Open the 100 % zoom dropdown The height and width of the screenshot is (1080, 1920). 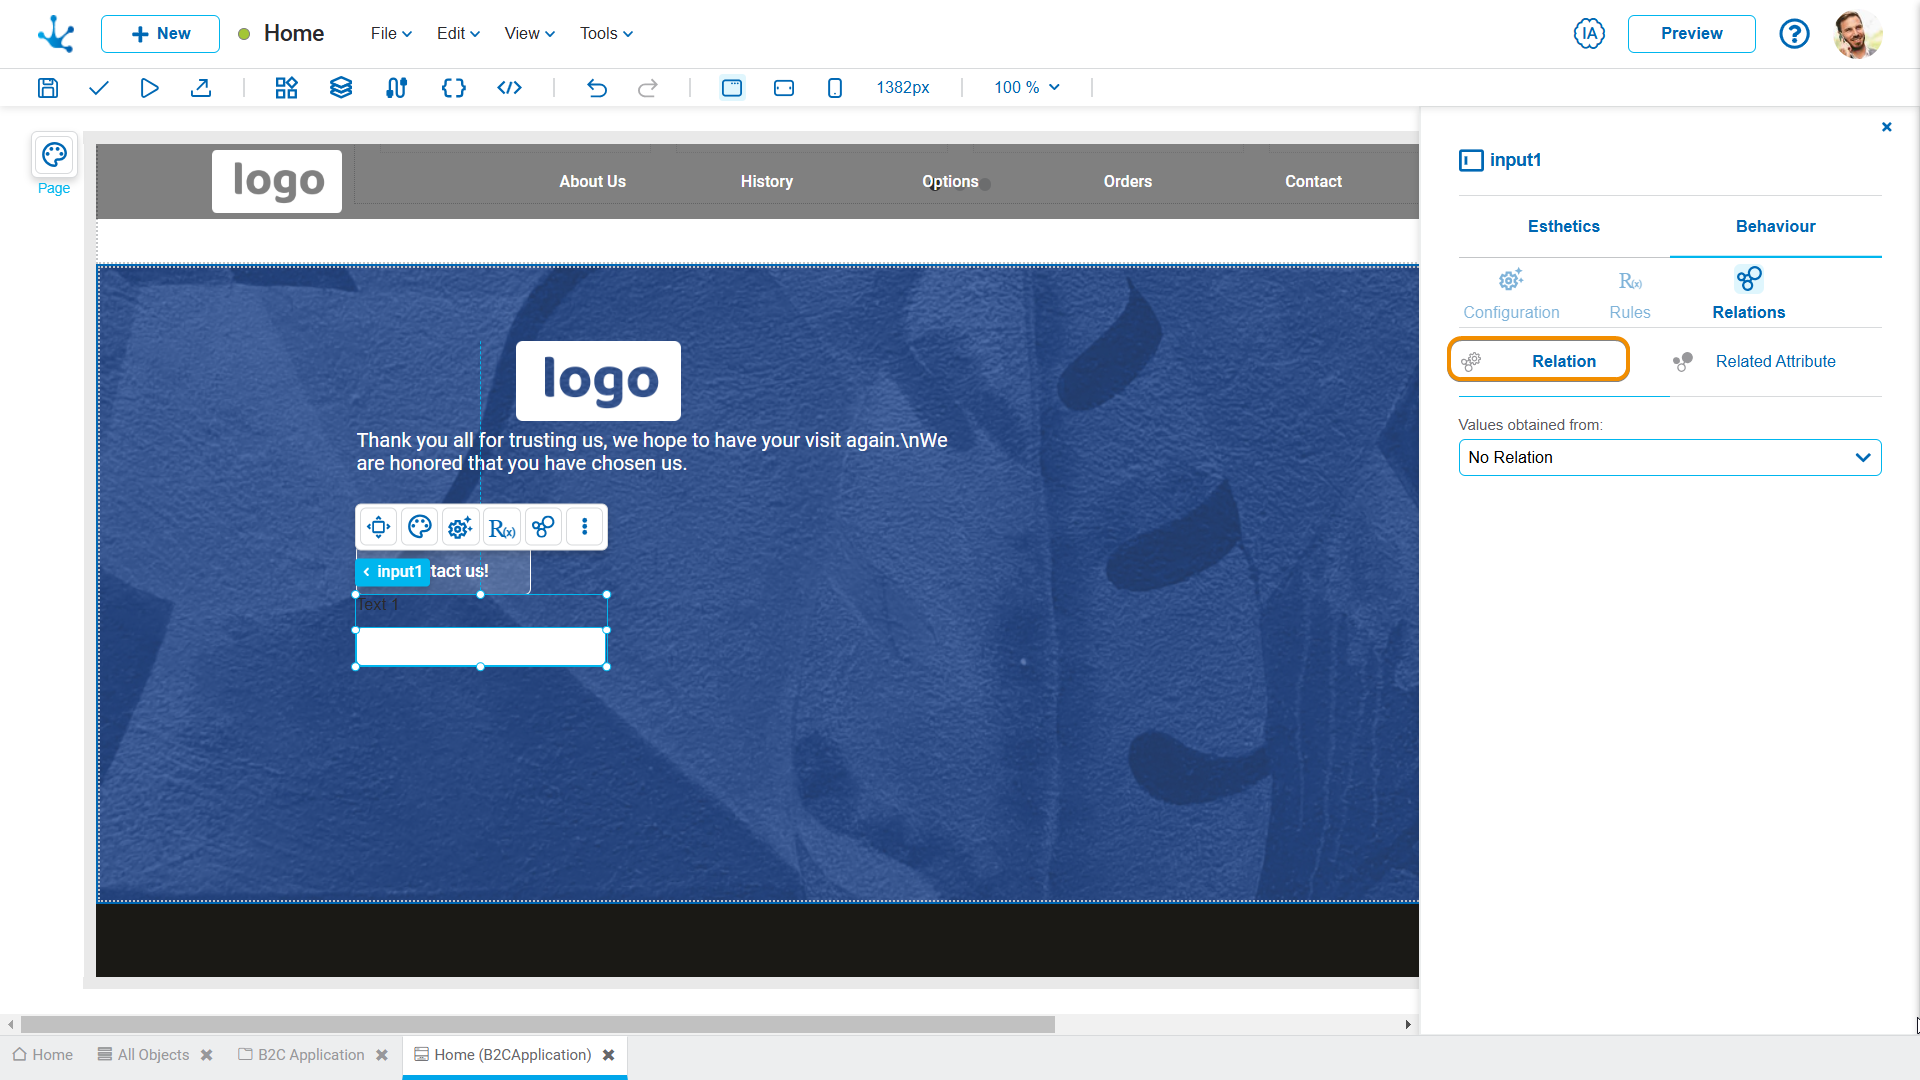pos(1027,88)
